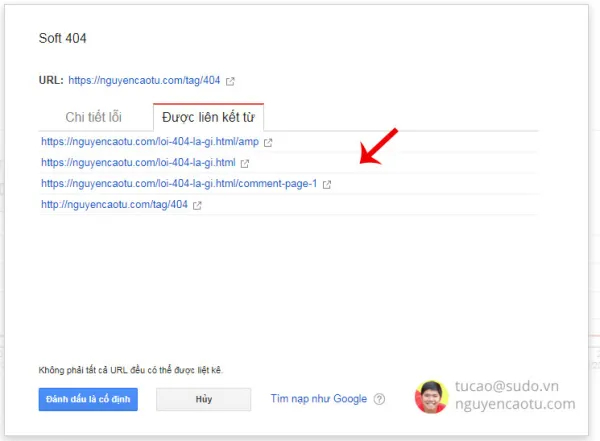
Task: Open the Tìm nạp như Google link
Action: pos(319,399)
